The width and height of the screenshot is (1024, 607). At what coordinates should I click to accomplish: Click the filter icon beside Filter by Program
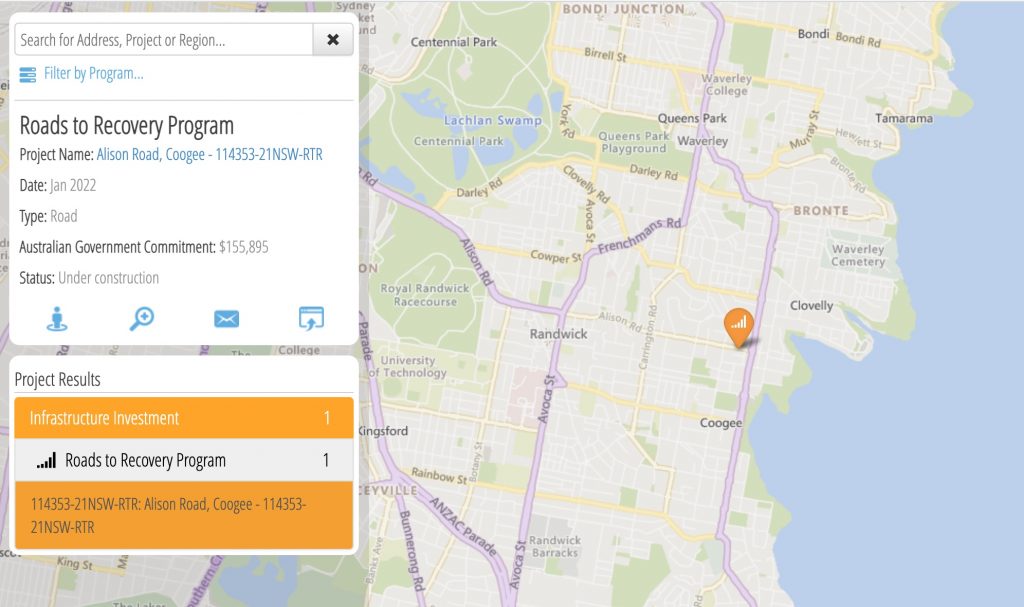point(28,74)
